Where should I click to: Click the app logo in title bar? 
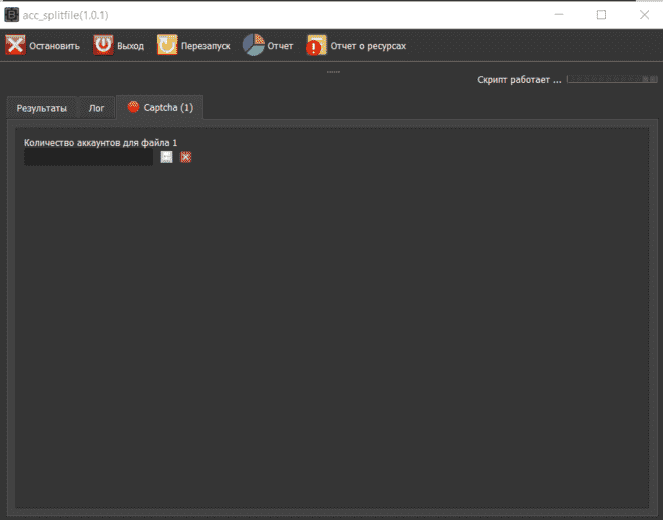pyautogui.click(x=11, y=15)
